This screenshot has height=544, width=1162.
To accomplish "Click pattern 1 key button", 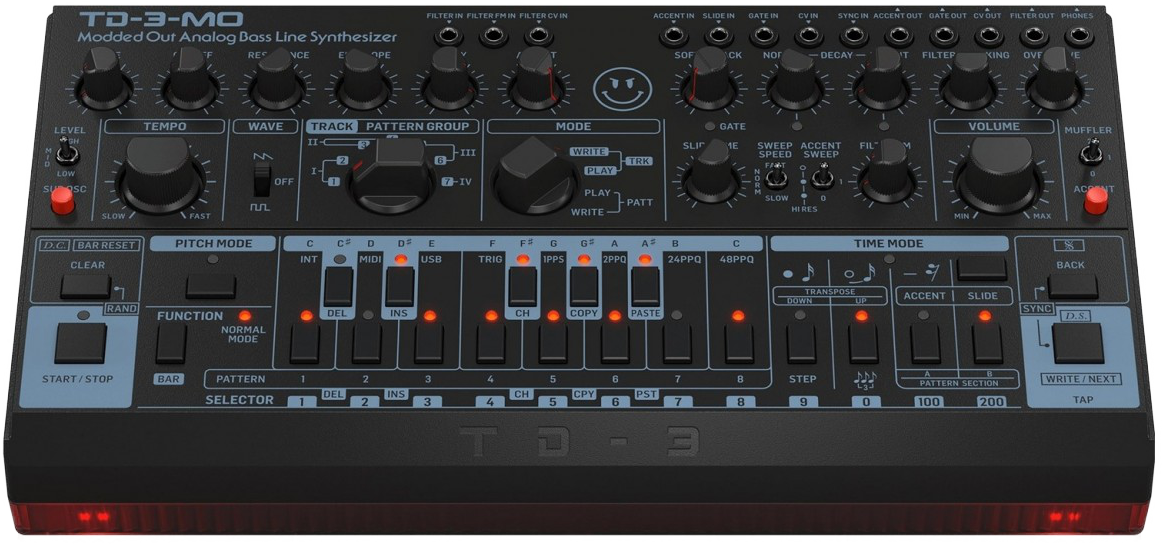I will coord(305,344).
